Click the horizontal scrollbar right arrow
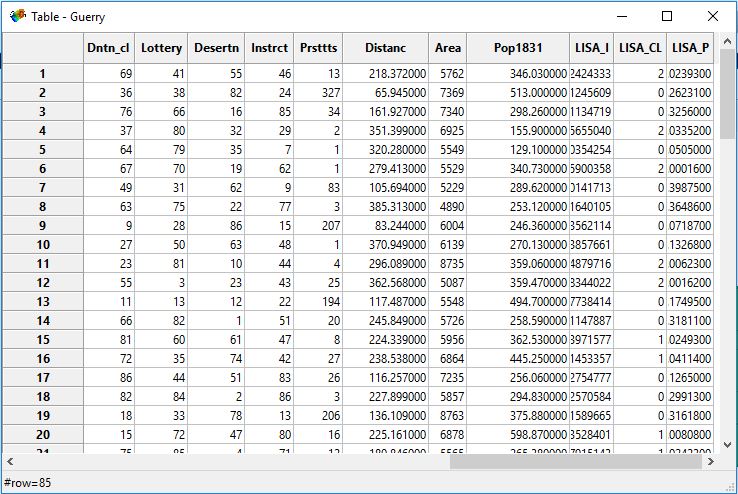Screen dimensions: 738x494 [711, 462]
